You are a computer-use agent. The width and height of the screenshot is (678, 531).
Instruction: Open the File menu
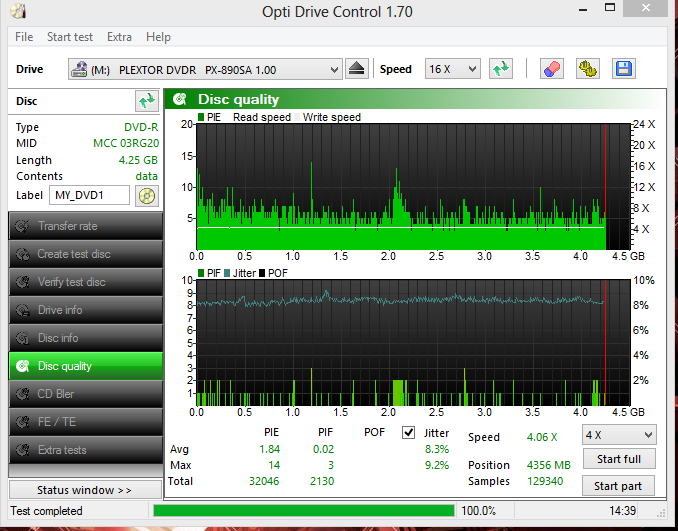24,37
